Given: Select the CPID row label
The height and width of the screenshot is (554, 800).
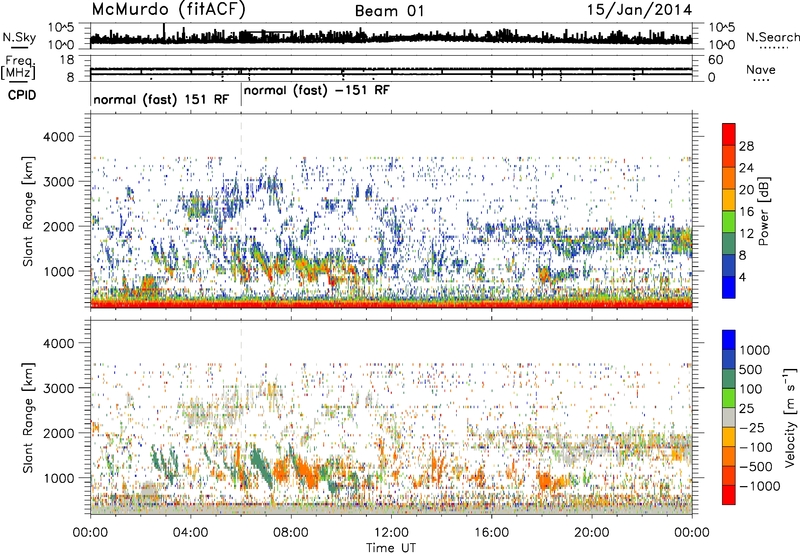Looking at the screenshot, I should (22, 95).
